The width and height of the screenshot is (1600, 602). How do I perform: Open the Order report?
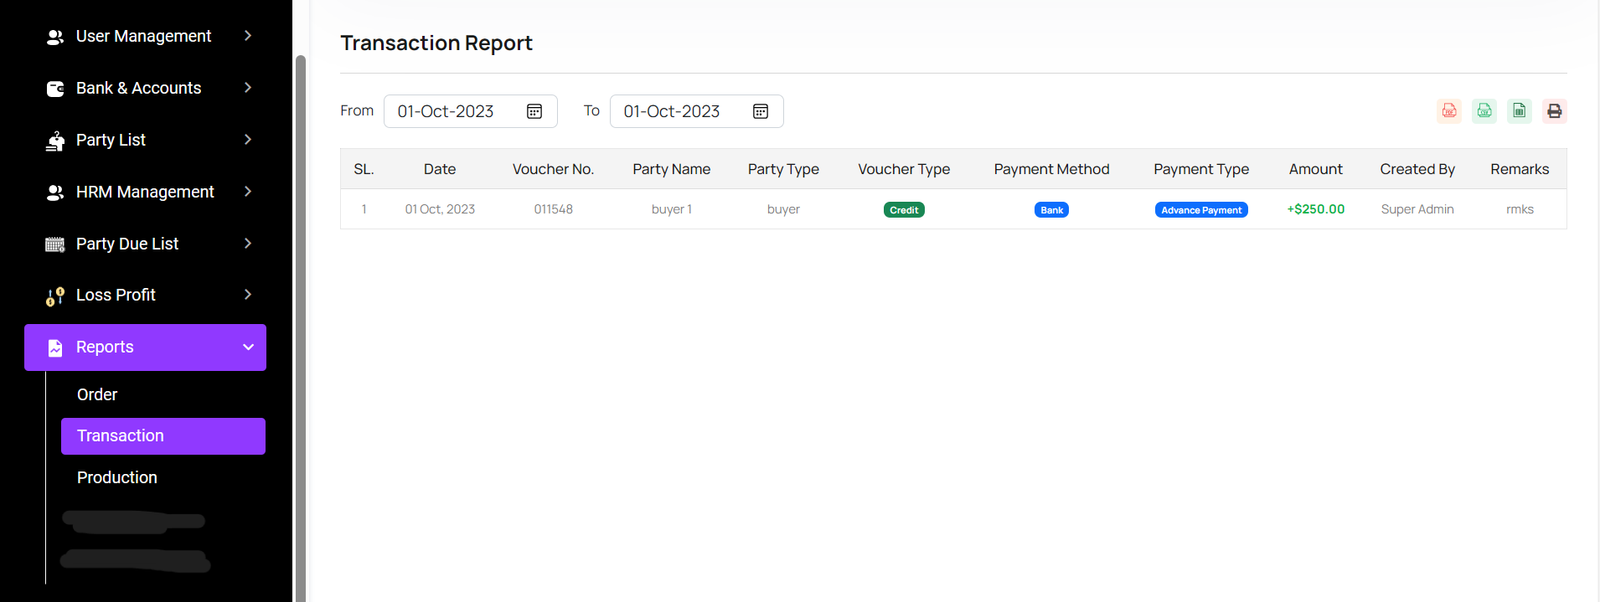point(97,395)
